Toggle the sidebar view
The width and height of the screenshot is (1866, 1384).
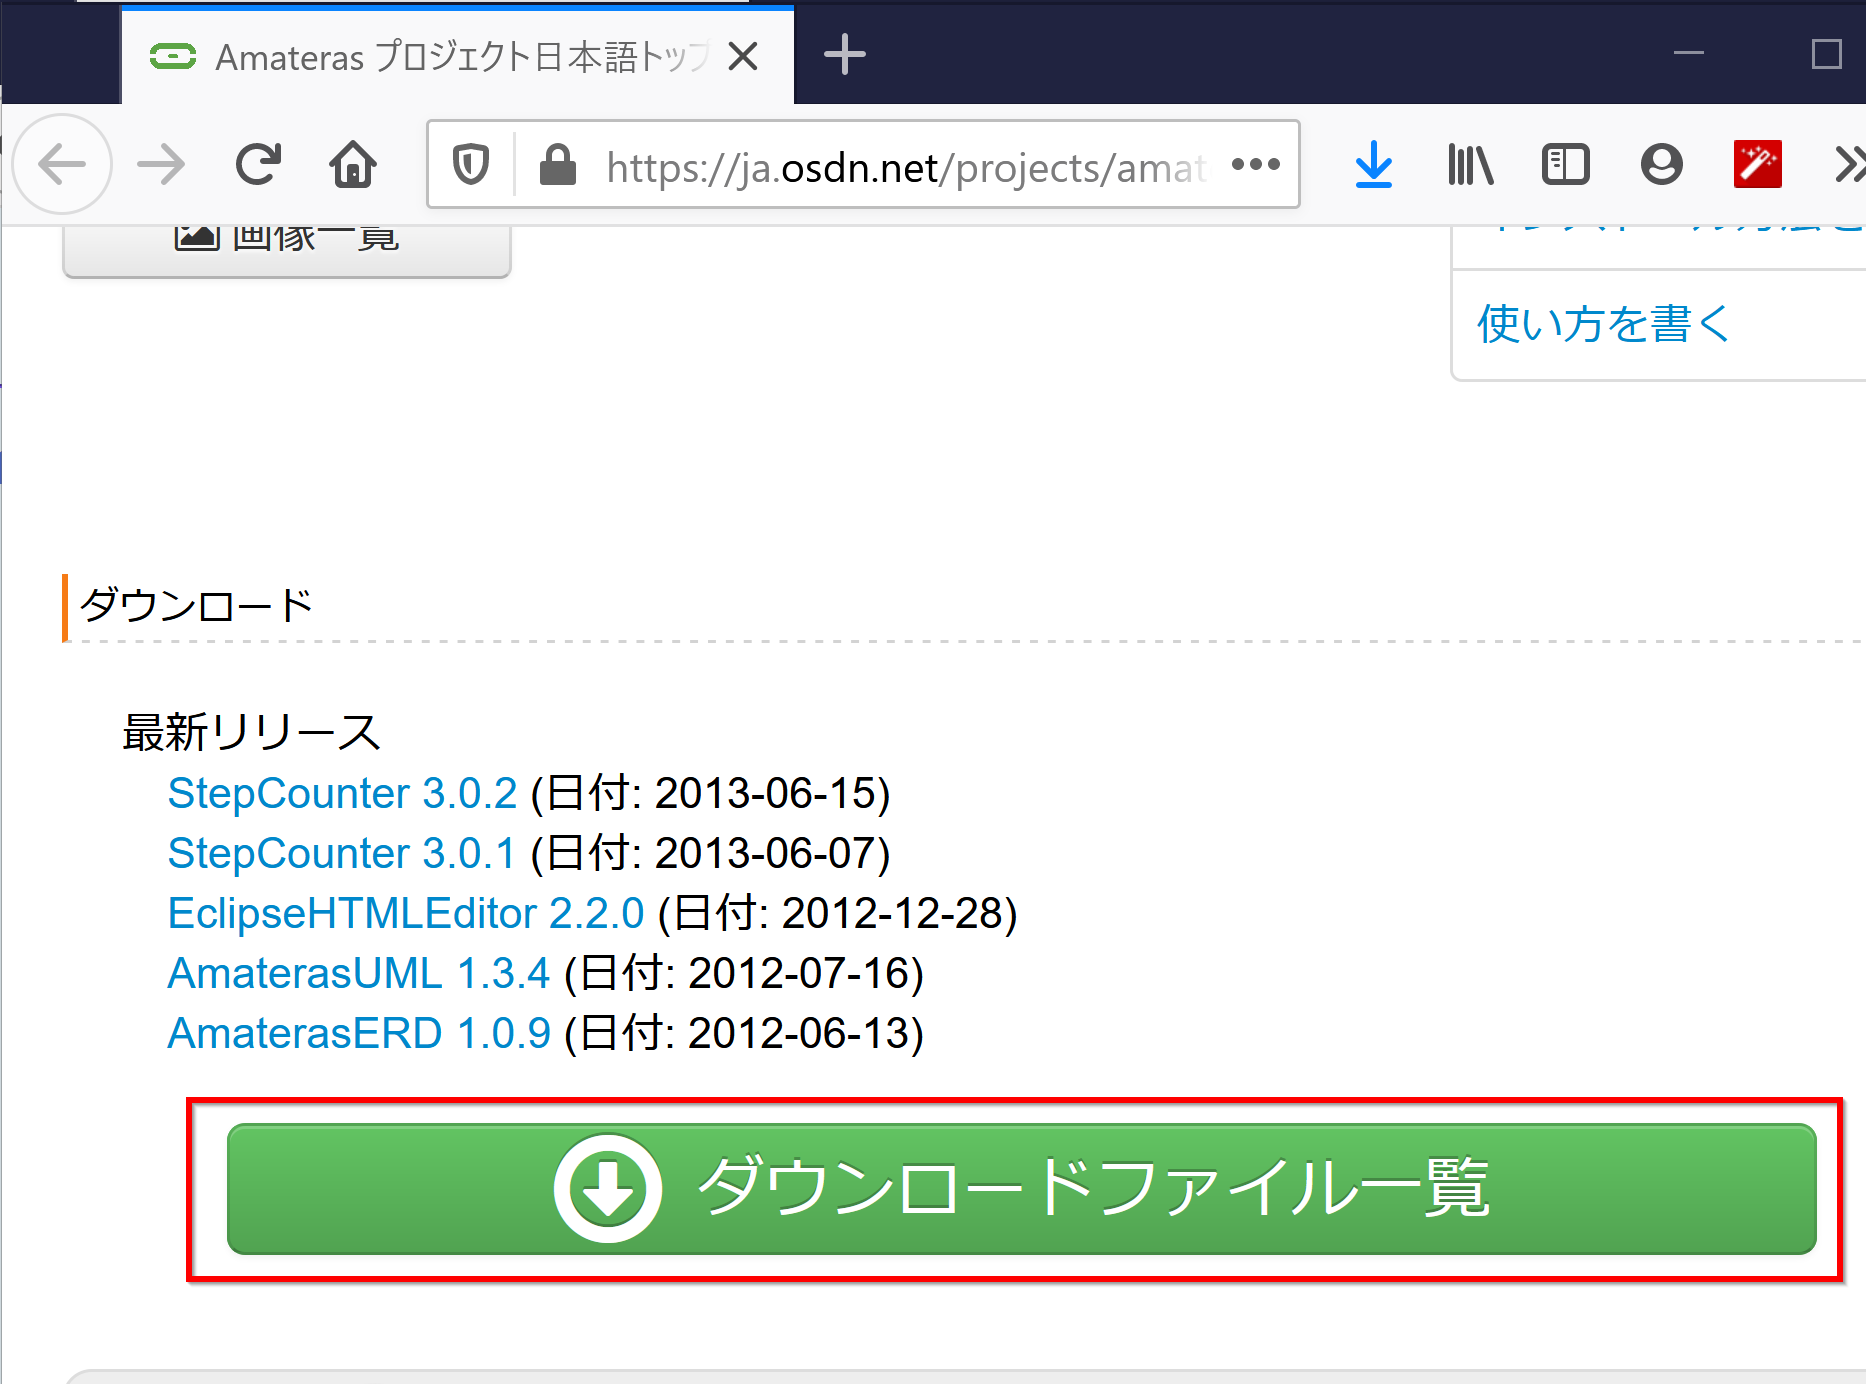point(1566,164)
